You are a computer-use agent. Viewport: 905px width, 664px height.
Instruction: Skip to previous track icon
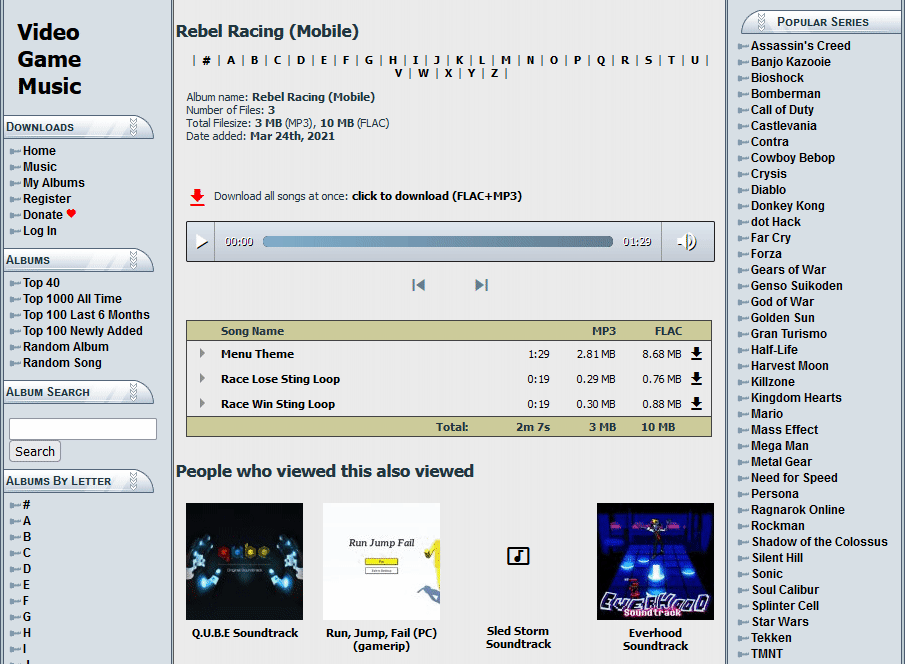[418, 285]
